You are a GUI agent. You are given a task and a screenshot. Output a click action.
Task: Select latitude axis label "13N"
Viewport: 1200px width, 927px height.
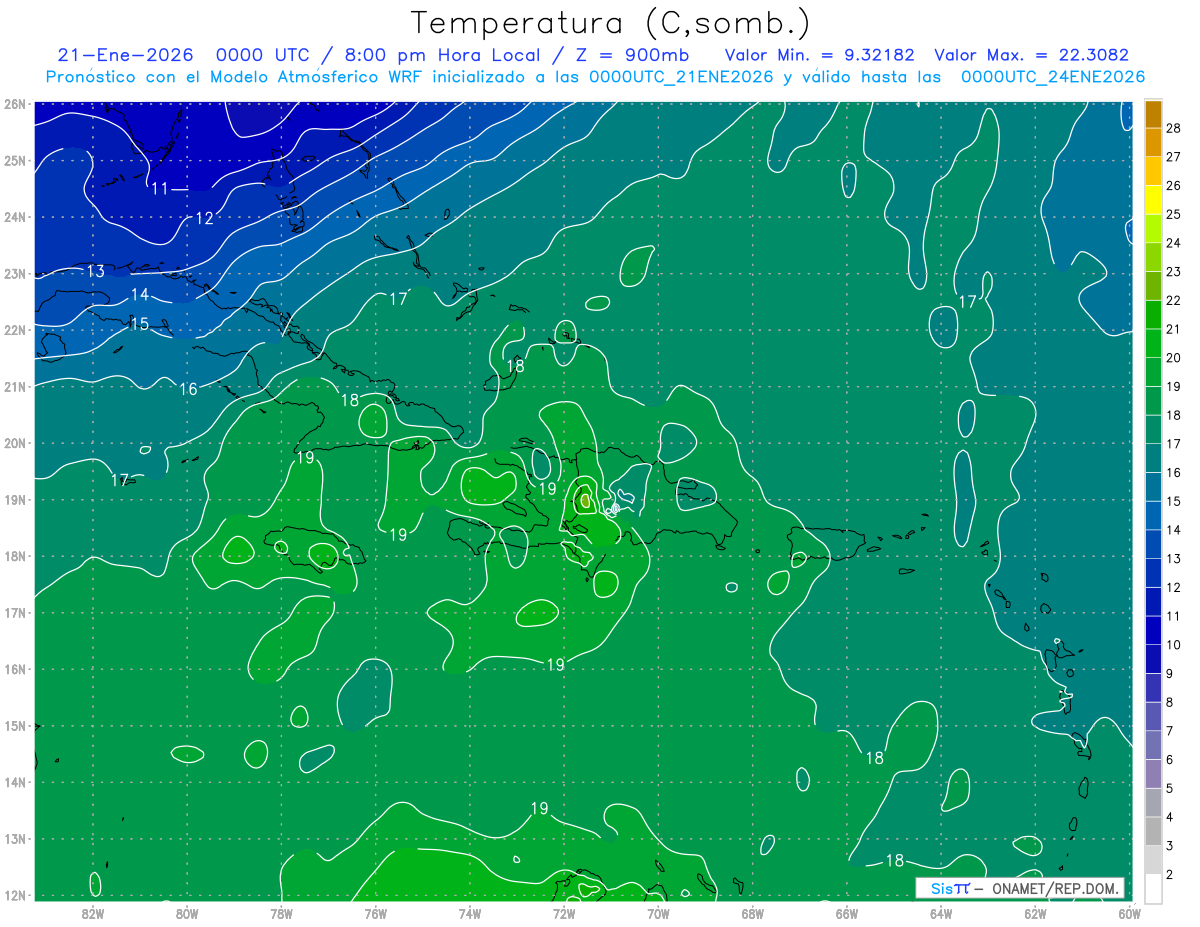pos(15,838)
